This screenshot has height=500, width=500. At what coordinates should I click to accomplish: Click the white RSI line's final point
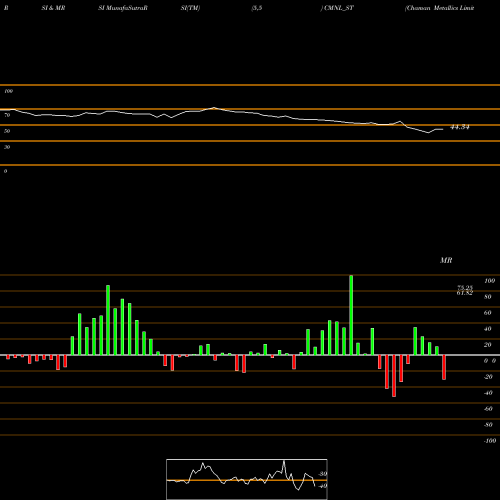point(443,129)
